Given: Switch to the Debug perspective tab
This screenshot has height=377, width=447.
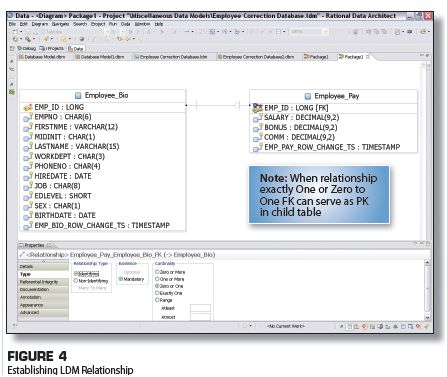Looking at the screenshot, I should click(26, 48).
